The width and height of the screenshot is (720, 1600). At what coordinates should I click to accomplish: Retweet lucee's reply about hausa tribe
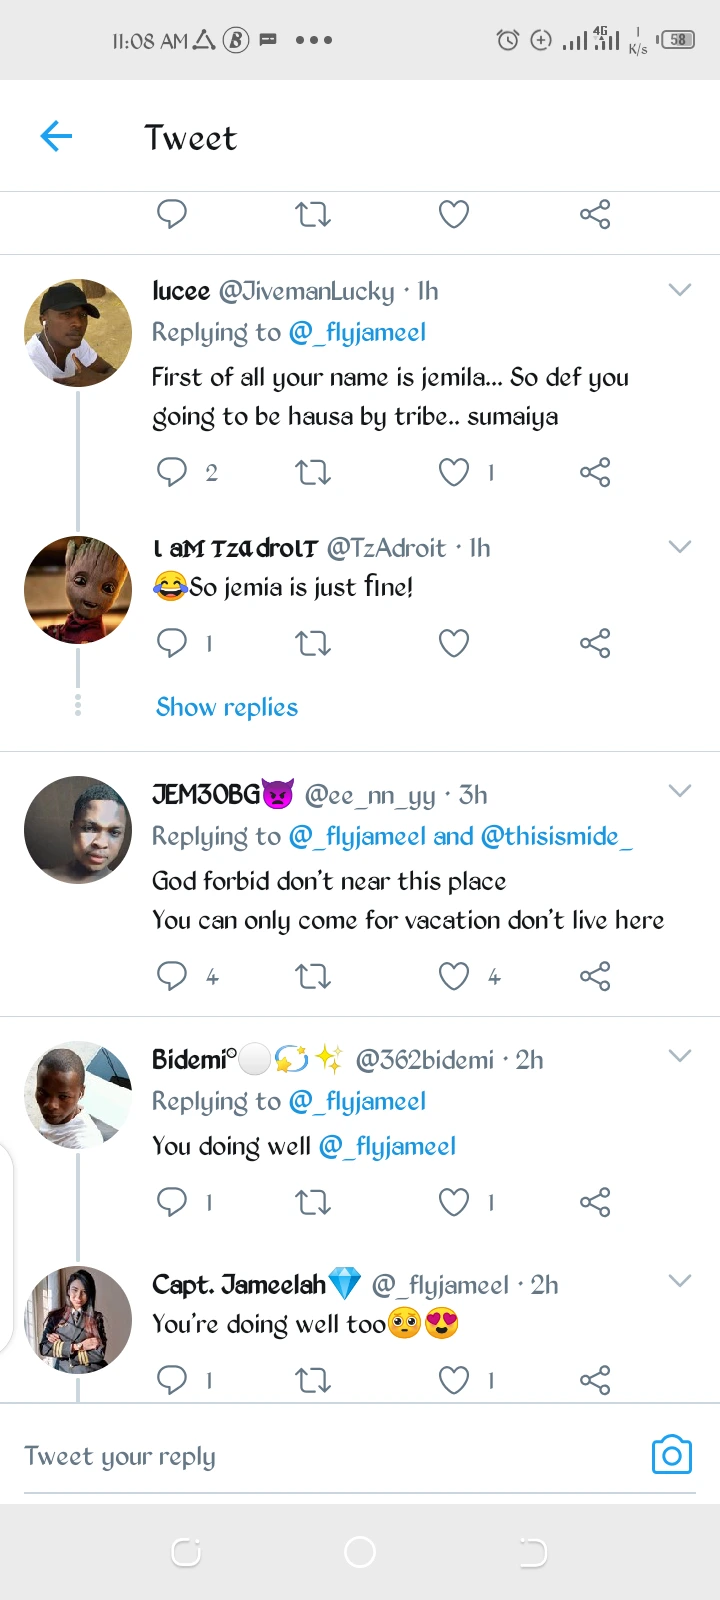coord(313,472)
